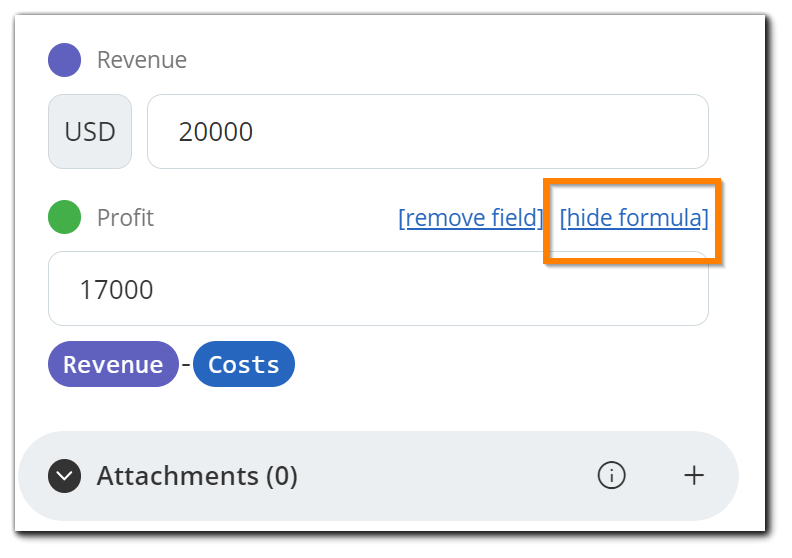Click the Profit field label
This screenshot has width=792, height=558.
125,218
